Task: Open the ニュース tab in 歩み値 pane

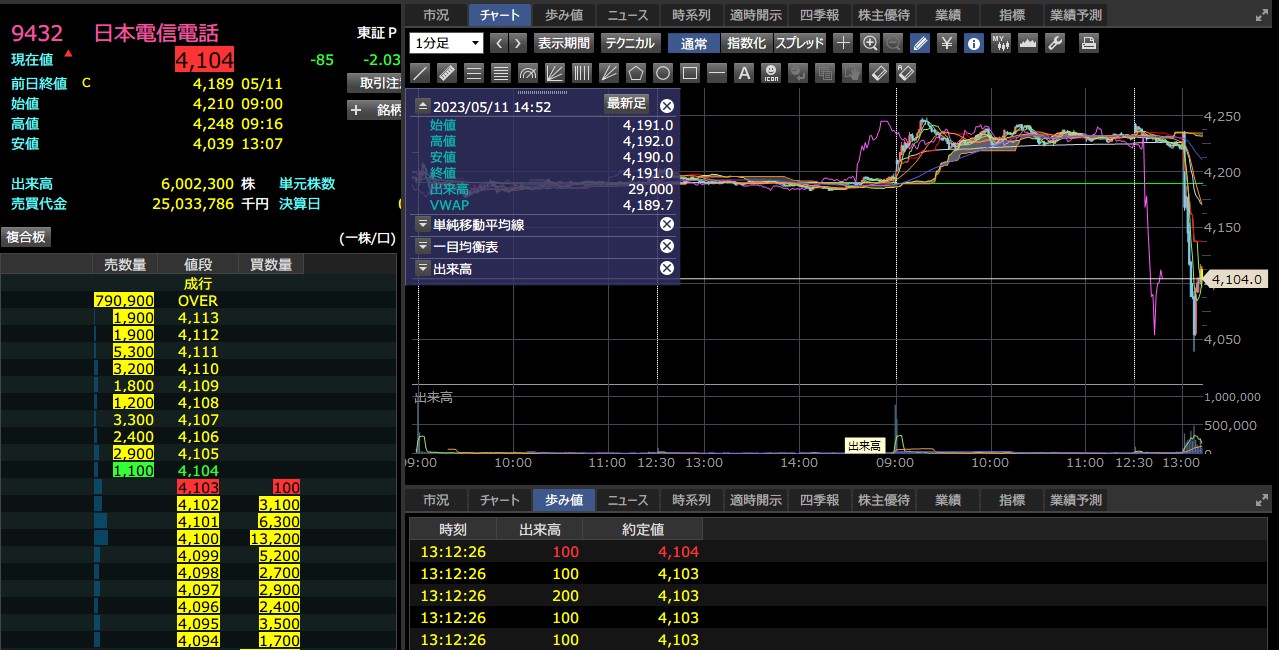Action: (628, 500)
